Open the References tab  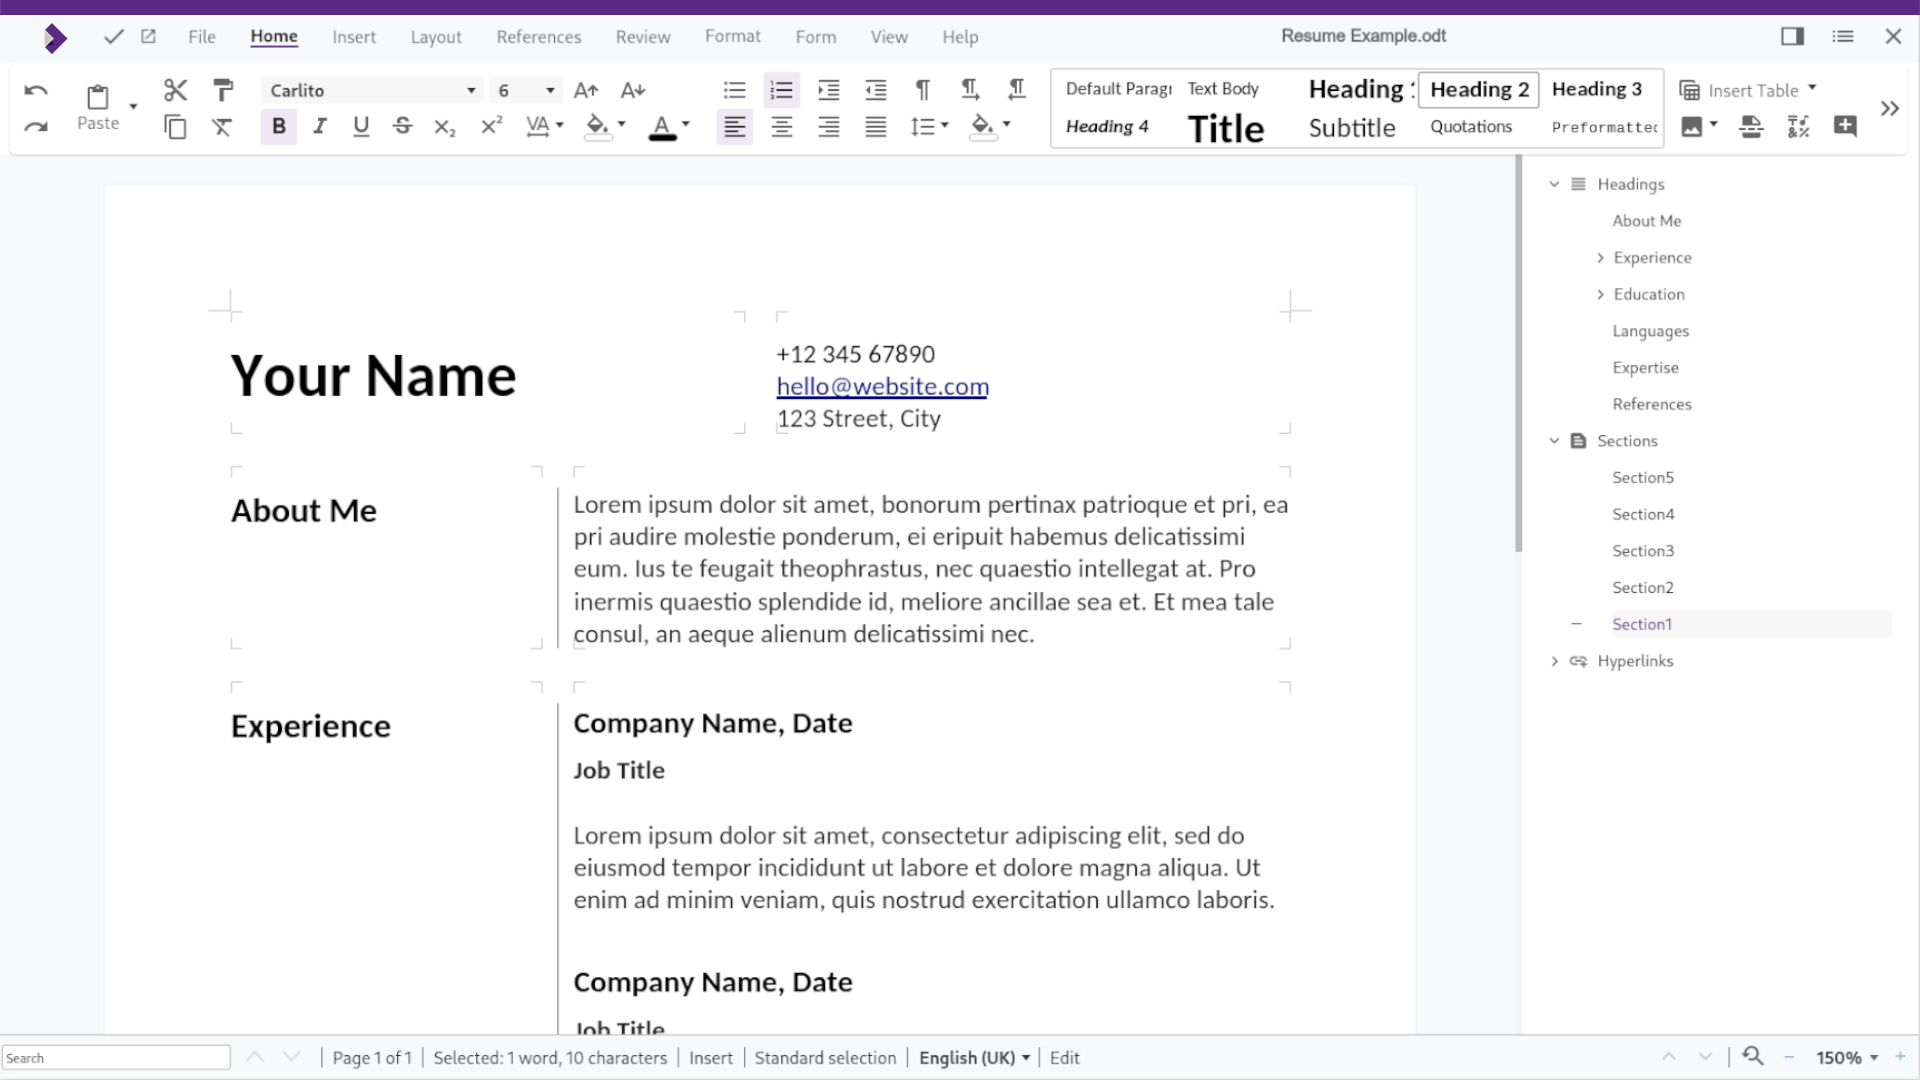[x=538, y=37]
